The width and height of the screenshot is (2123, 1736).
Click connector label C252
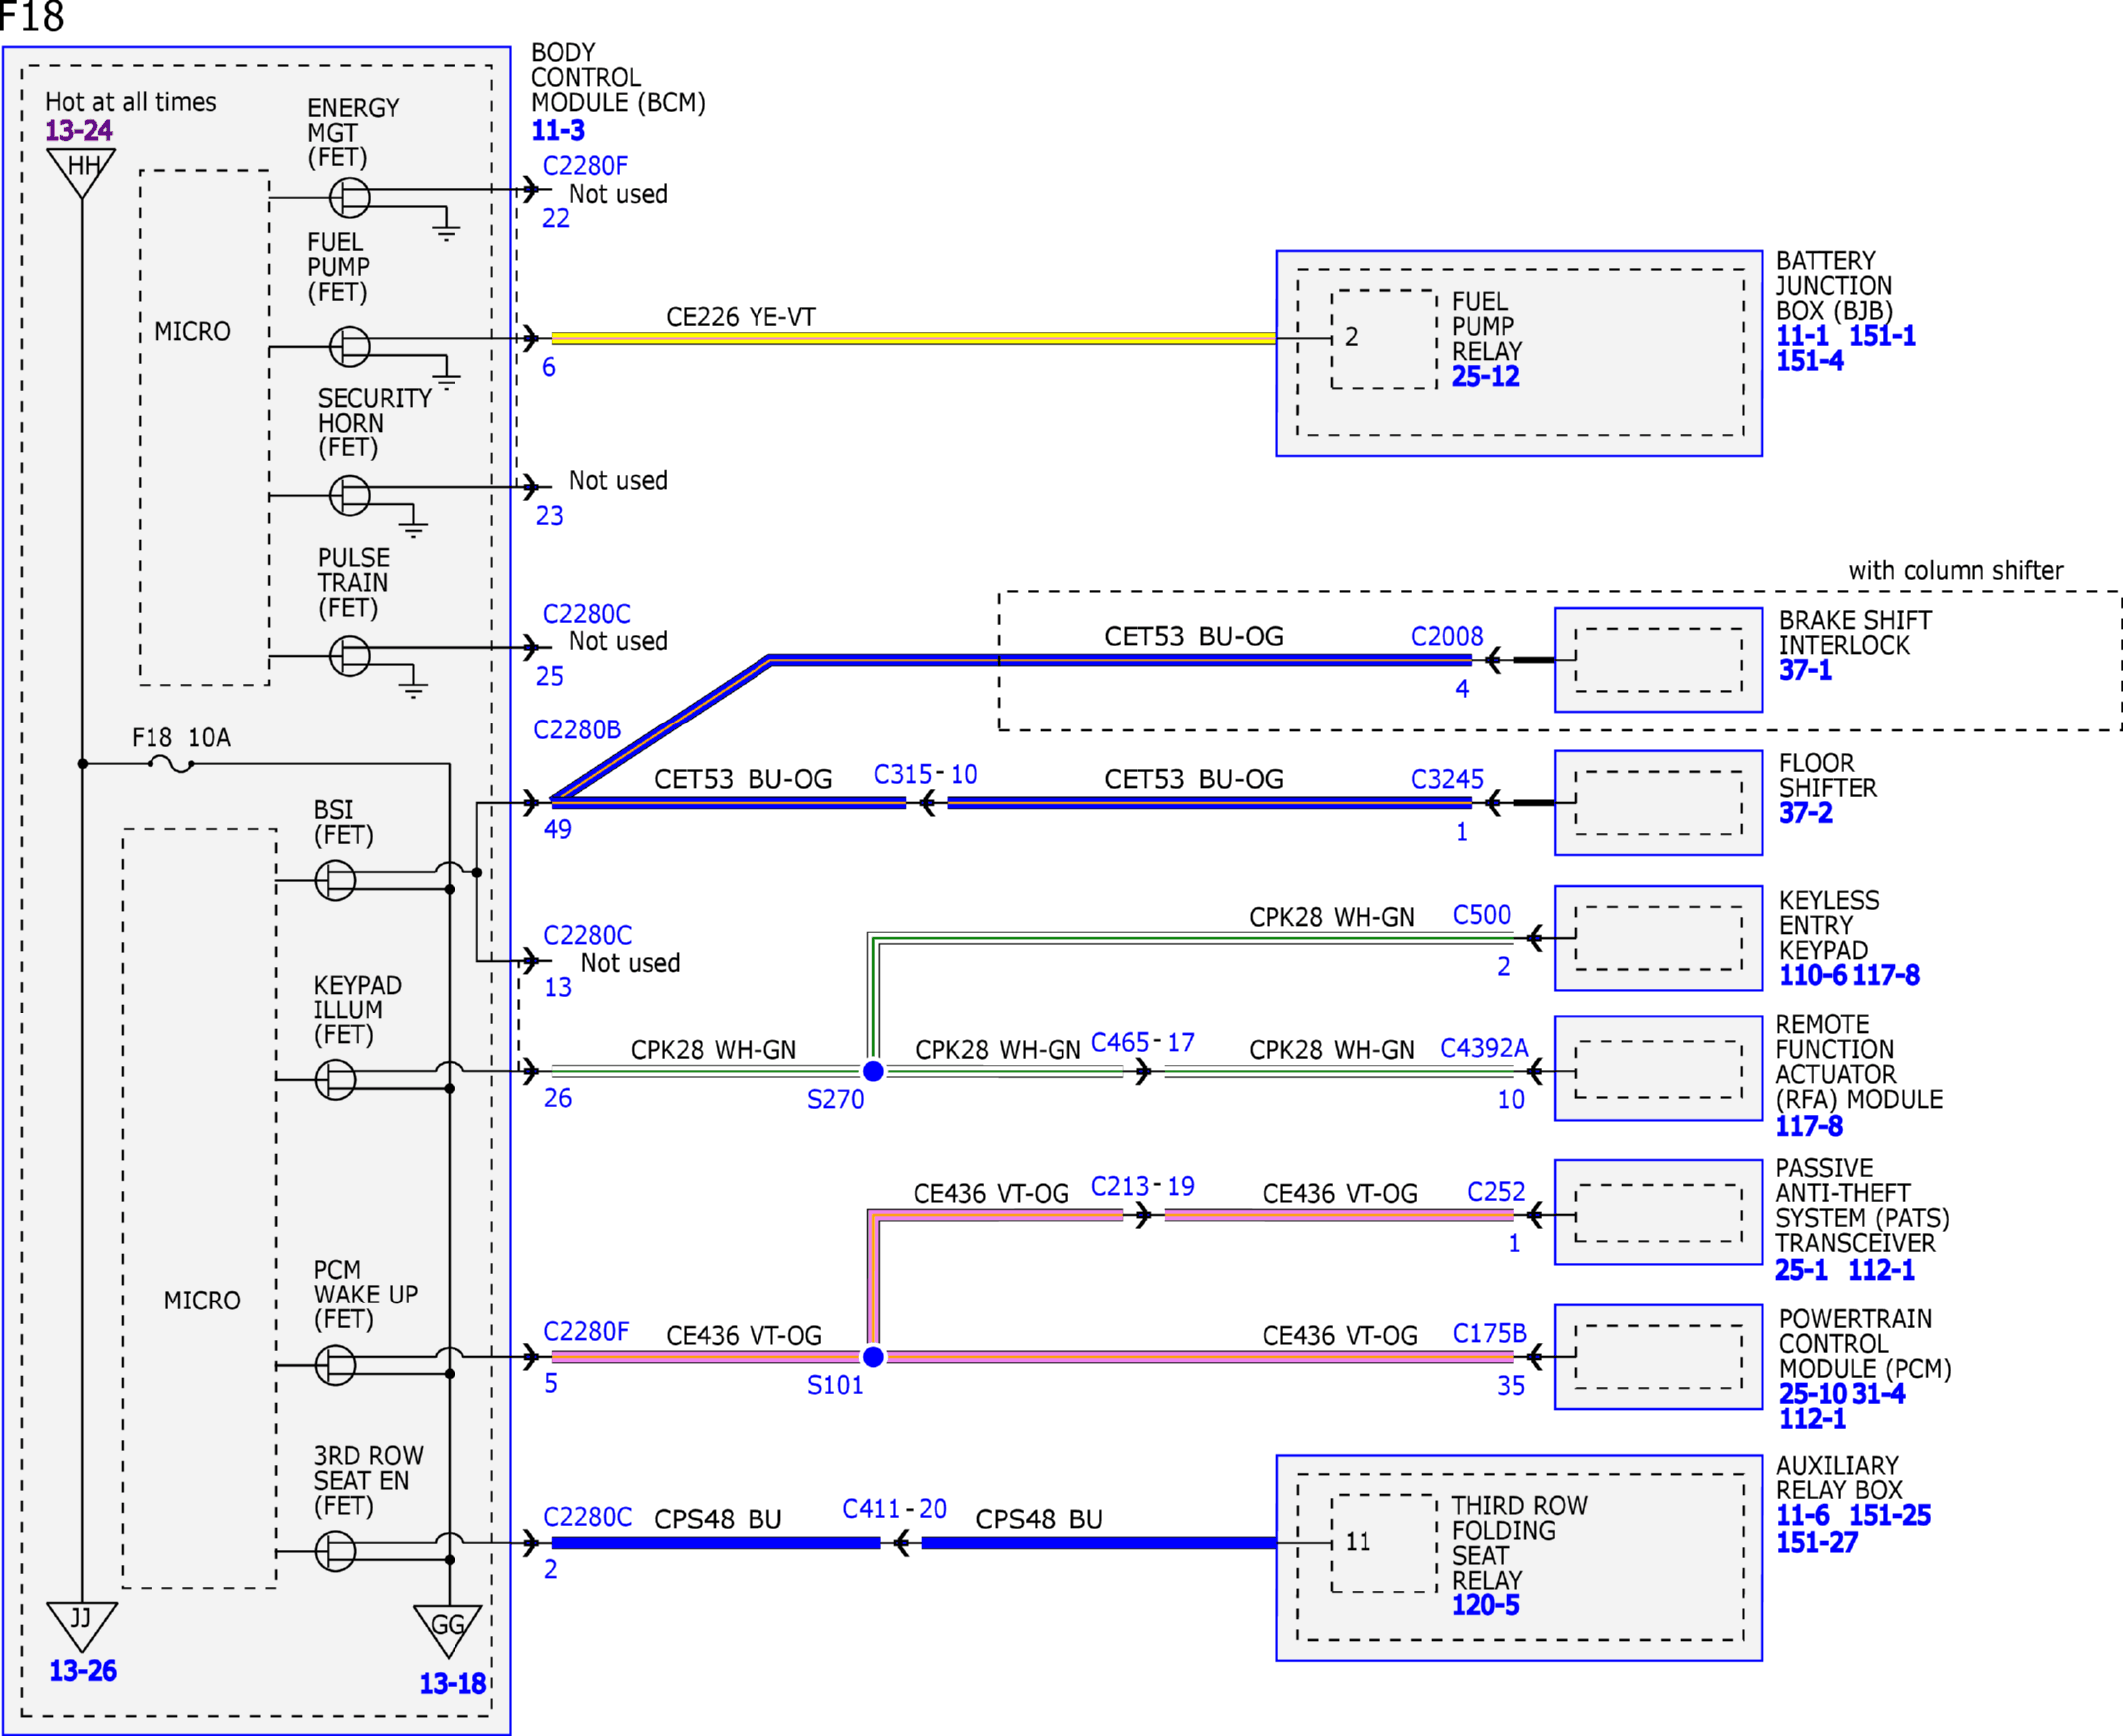coord(1496,1191)
